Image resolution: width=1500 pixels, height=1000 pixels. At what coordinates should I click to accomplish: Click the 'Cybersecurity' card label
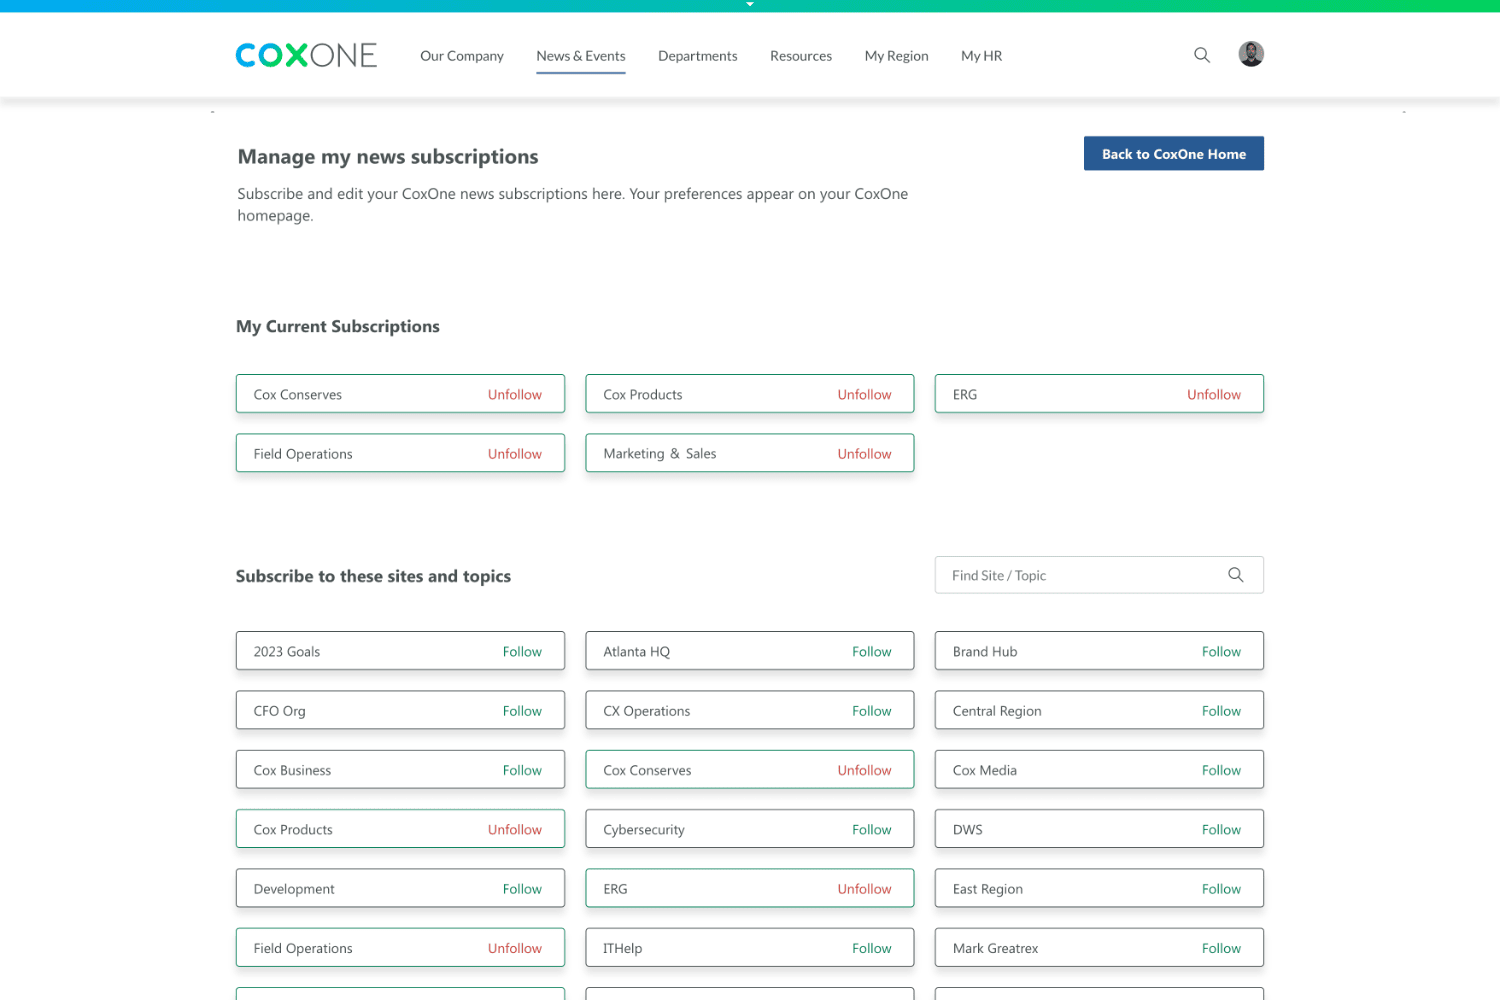point(644,830)
